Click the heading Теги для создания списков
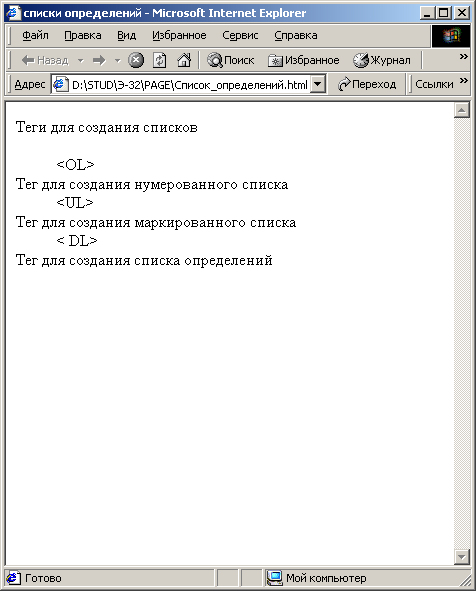Image resolution: width=476 pixels, height=591 pixels. coord(107,128)
